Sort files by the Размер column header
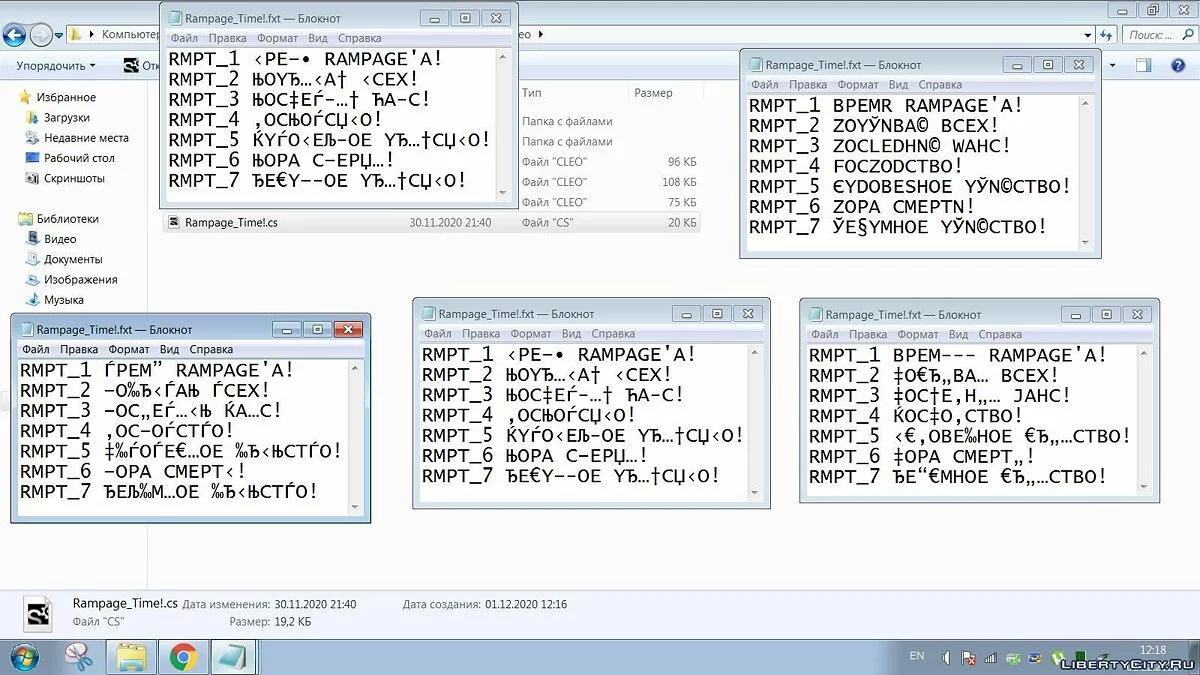 [652, 93]
